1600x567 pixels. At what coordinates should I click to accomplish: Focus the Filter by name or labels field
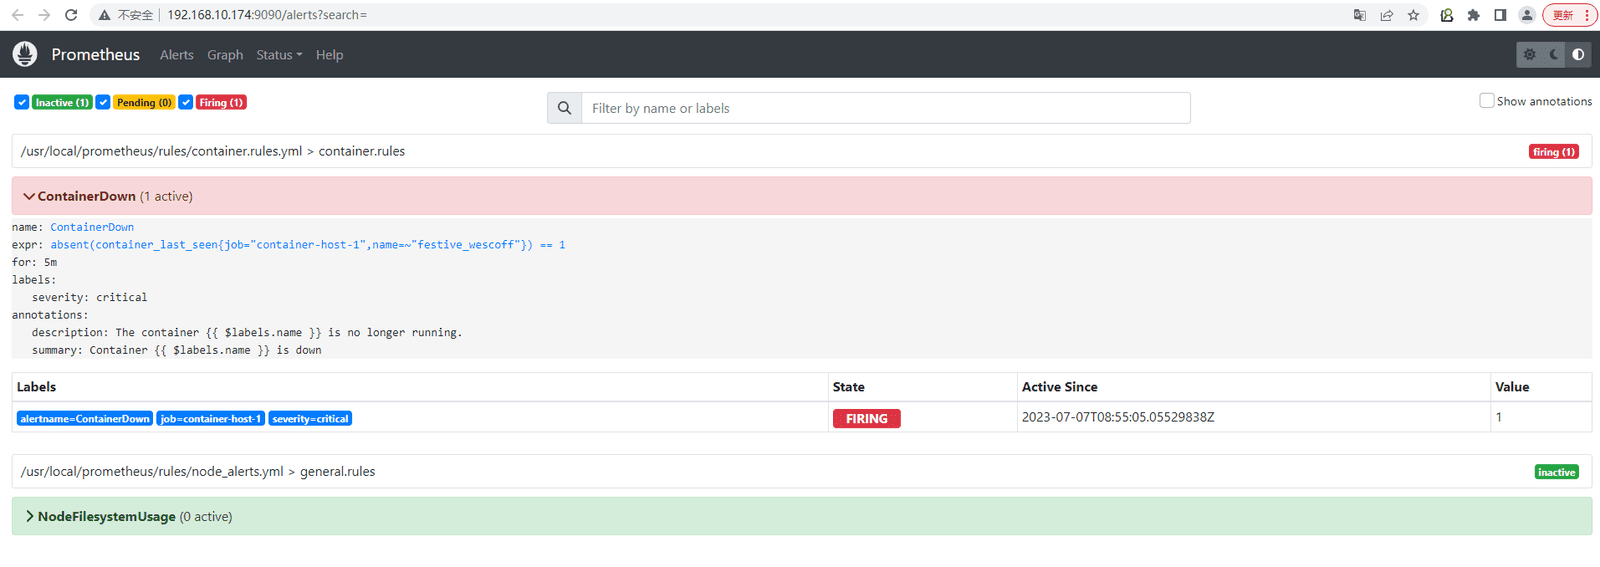pos(886,108)
